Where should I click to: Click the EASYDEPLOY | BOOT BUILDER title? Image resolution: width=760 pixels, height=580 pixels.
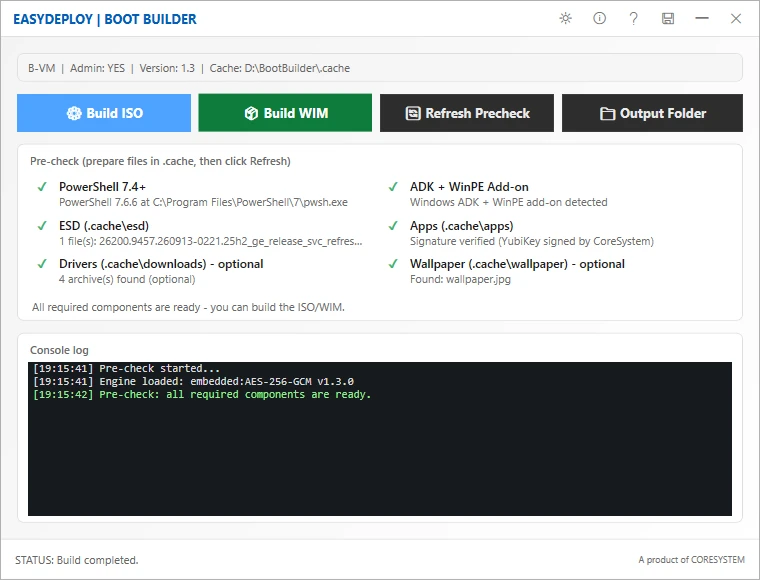[105, 19]
